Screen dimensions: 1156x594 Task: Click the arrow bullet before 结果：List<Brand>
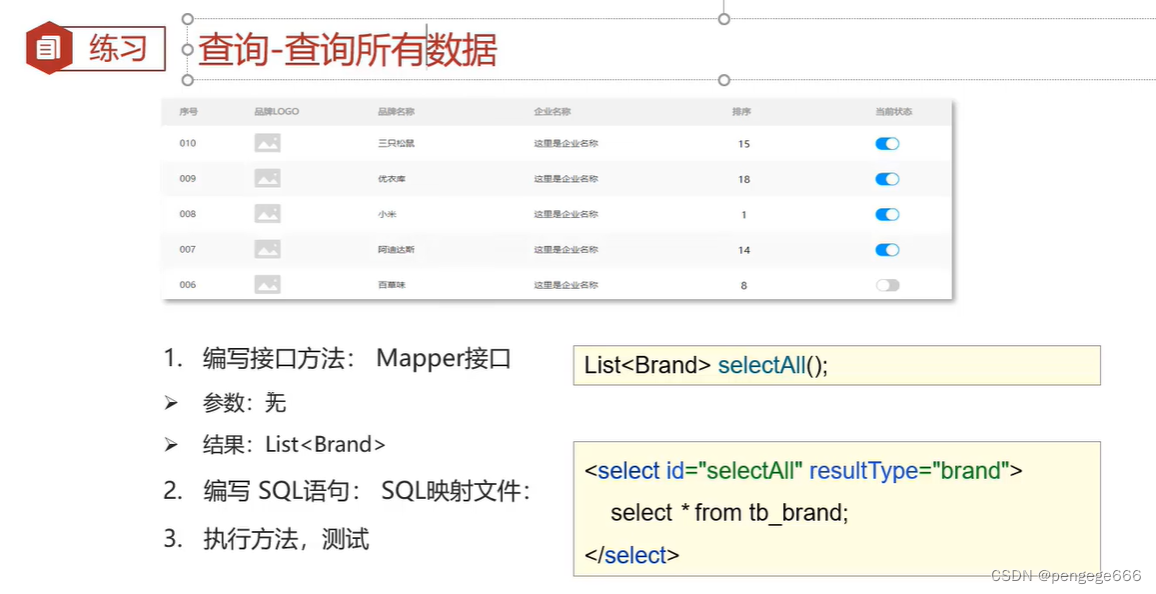click(171, 444)
